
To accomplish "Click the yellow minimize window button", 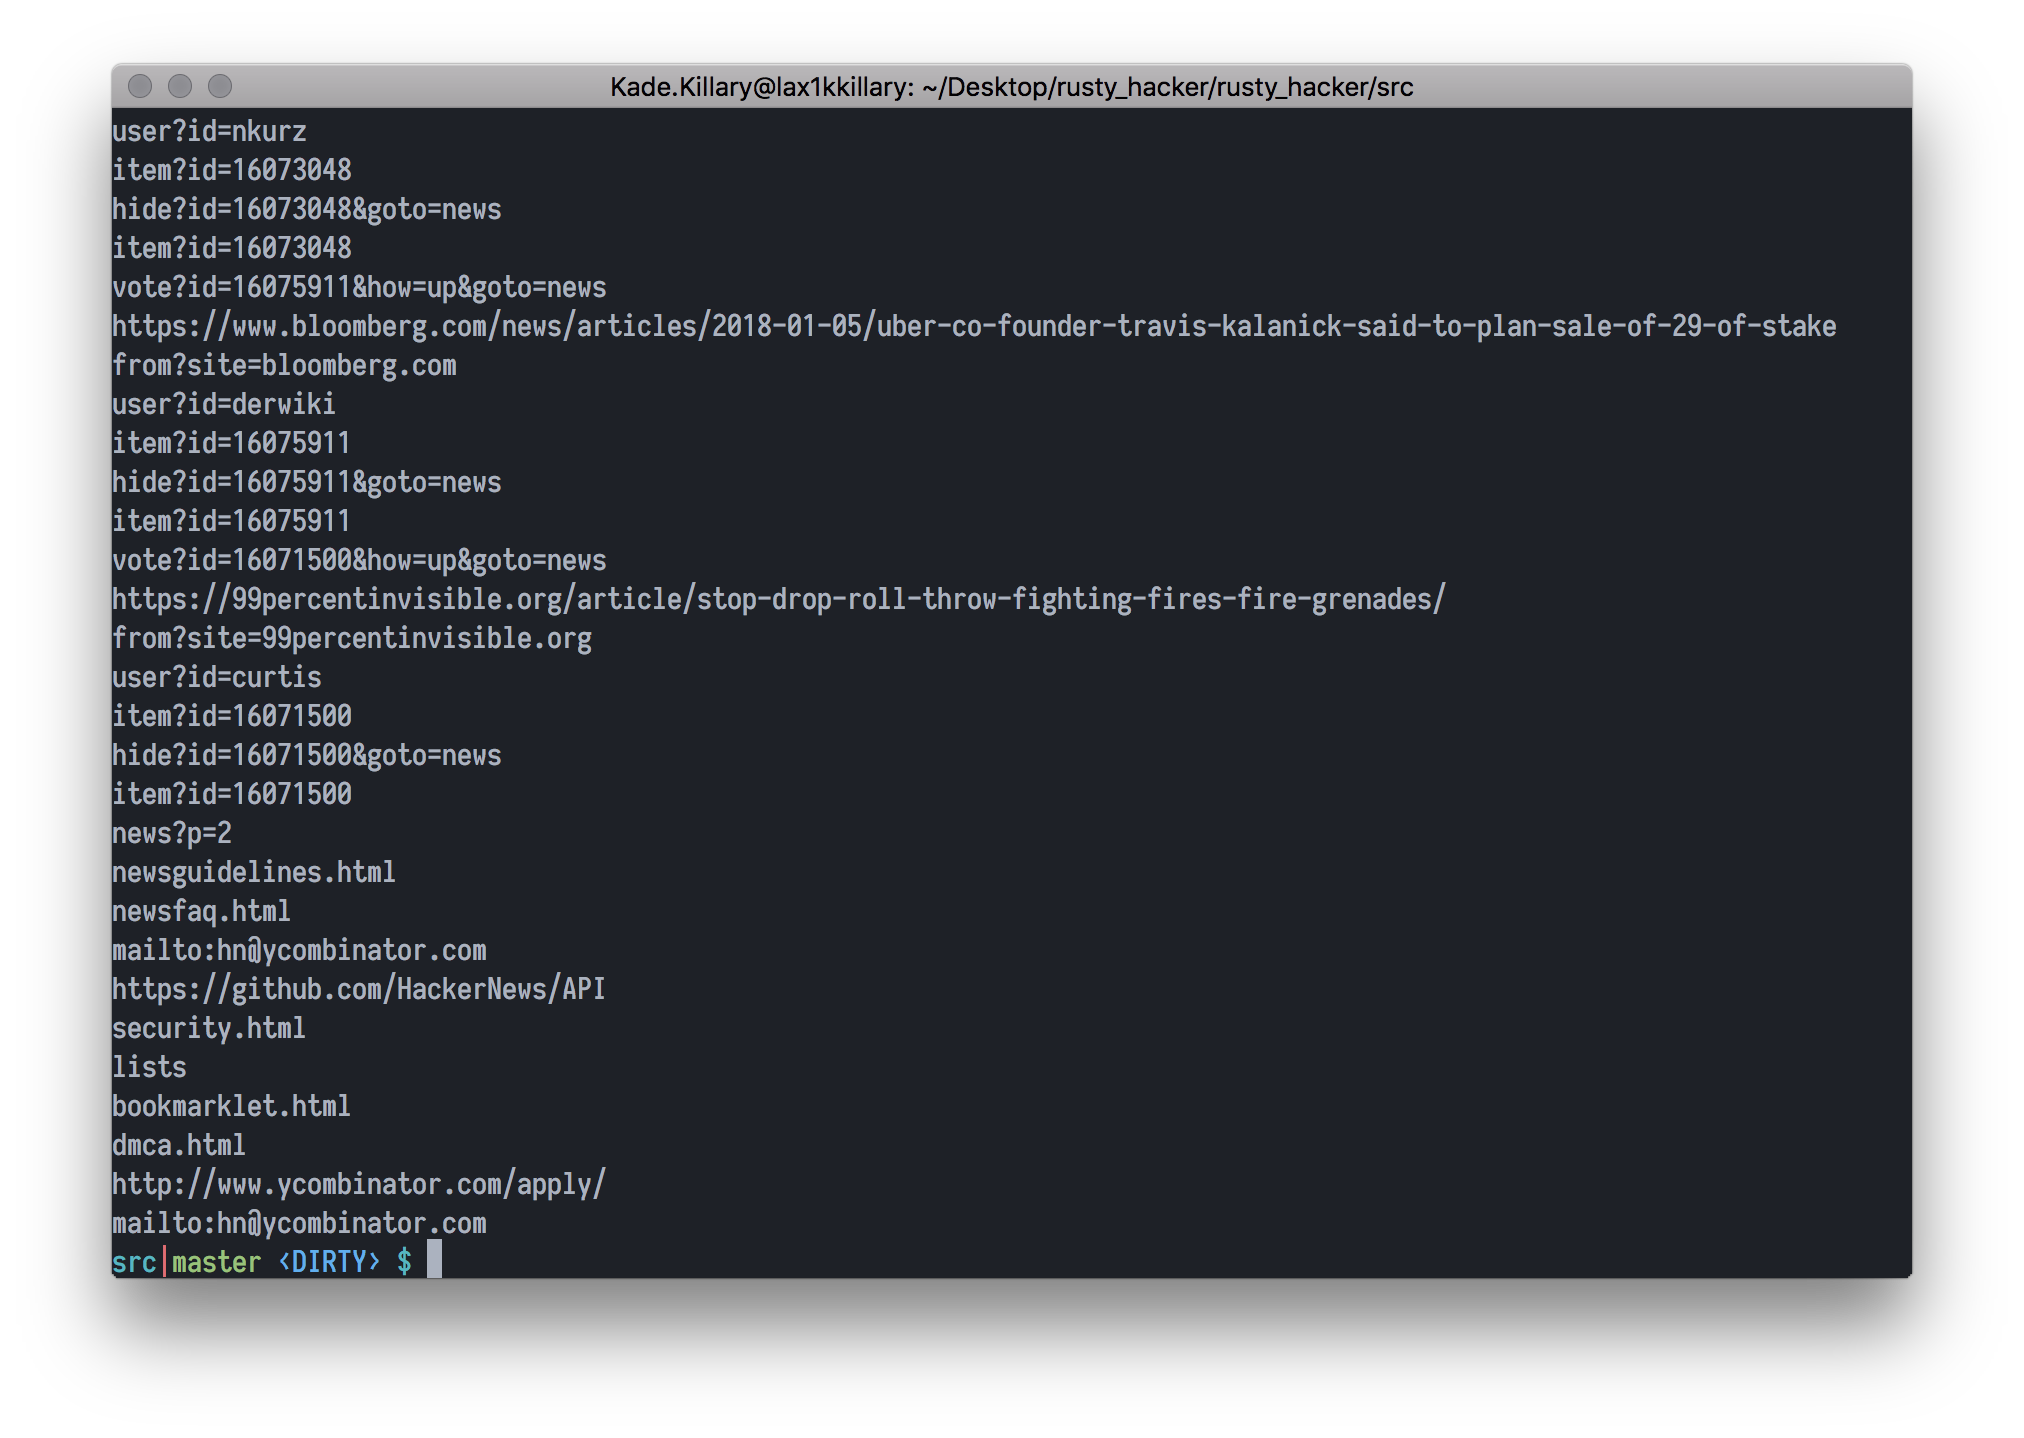I will point(180,87).
